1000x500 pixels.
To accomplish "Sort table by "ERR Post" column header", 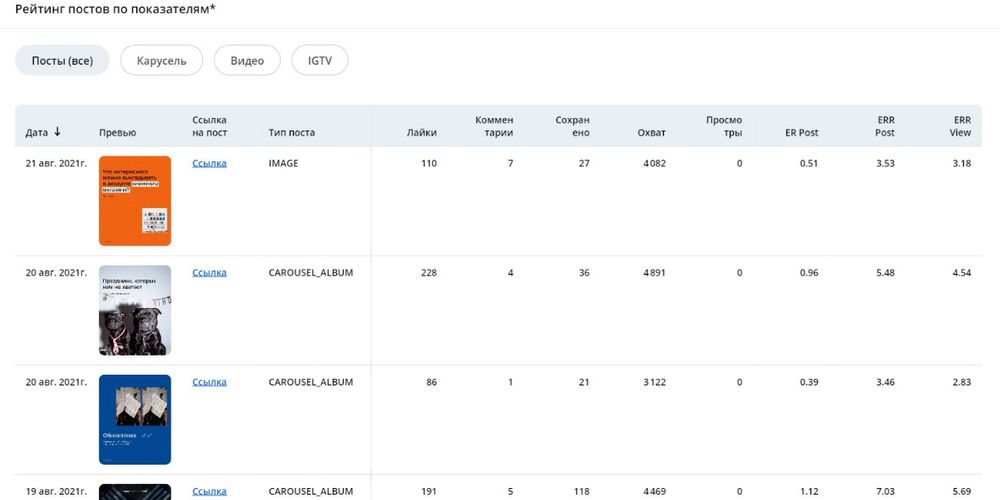I will pyautogui.click(x=885, y=126).
